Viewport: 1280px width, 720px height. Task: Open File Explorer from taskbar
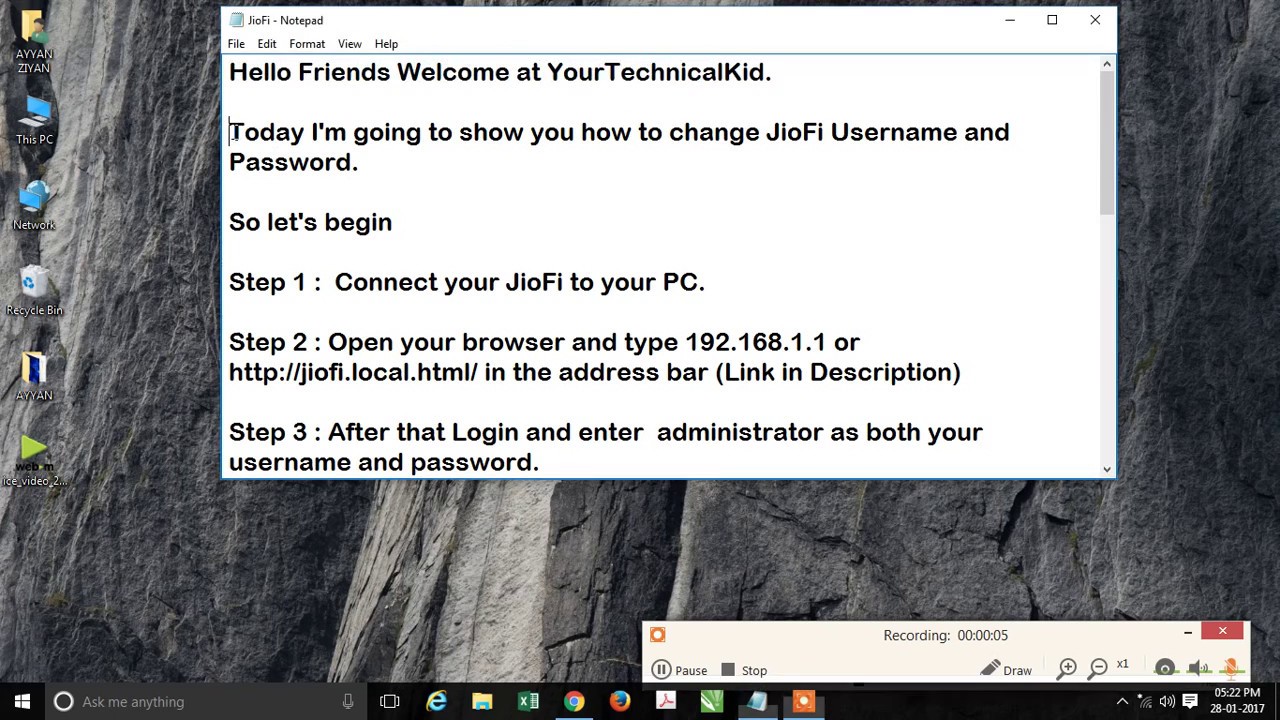click(x=482, y=702)
